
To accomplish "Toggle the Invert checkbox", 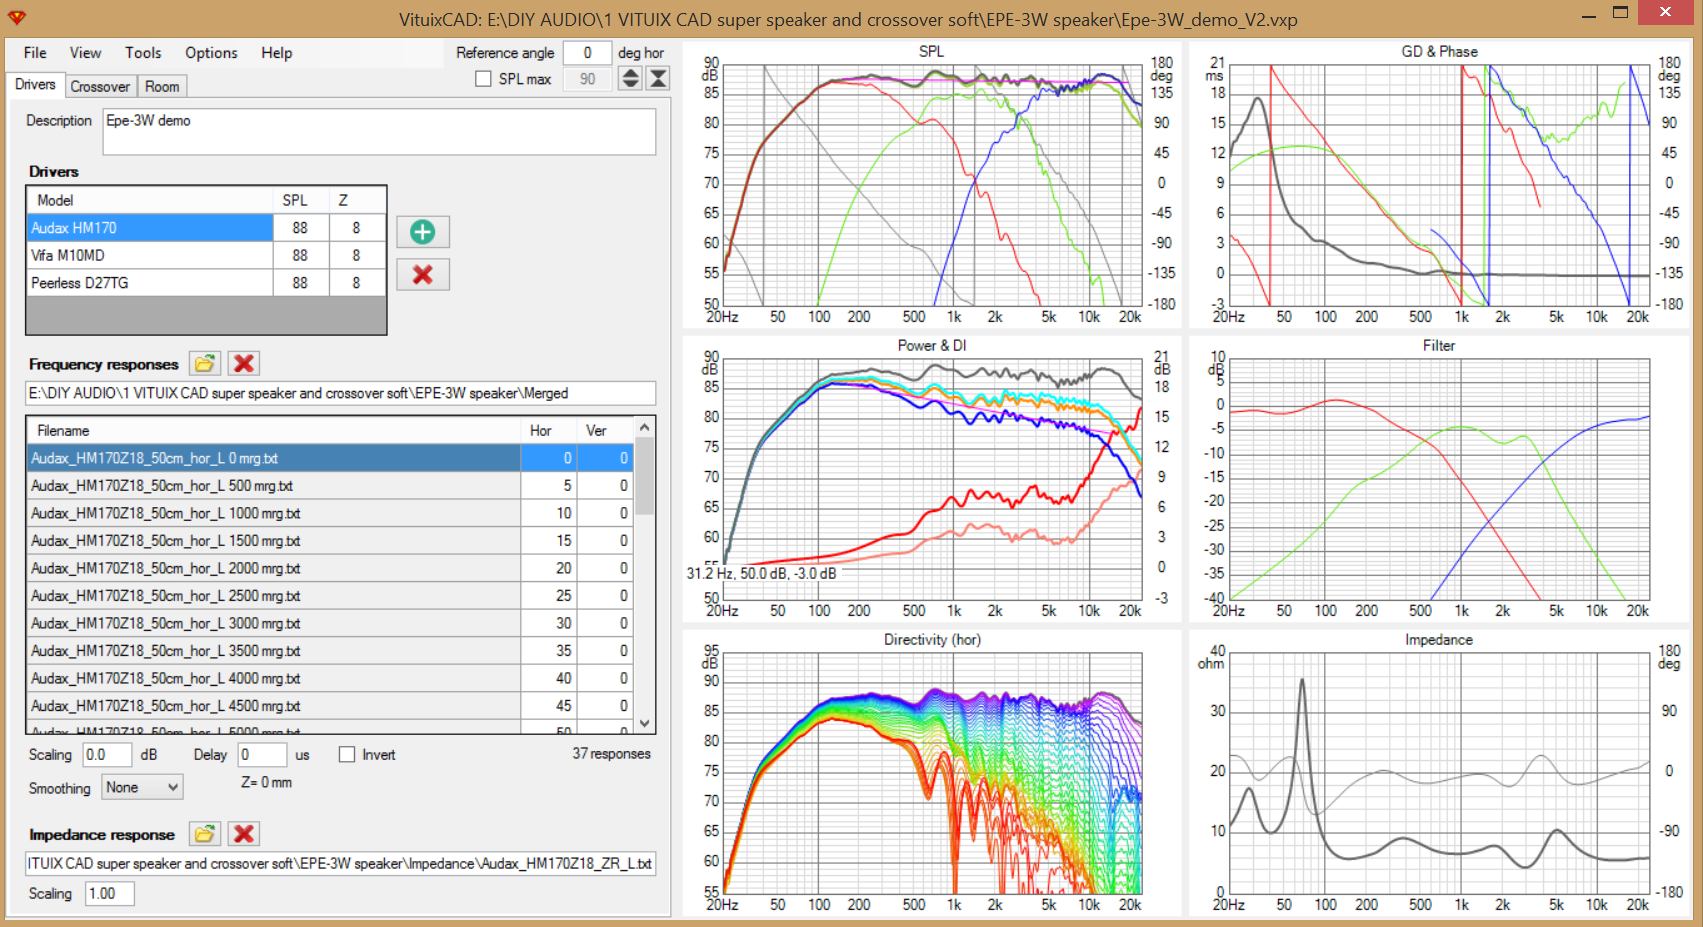I will tap(347, 755).
